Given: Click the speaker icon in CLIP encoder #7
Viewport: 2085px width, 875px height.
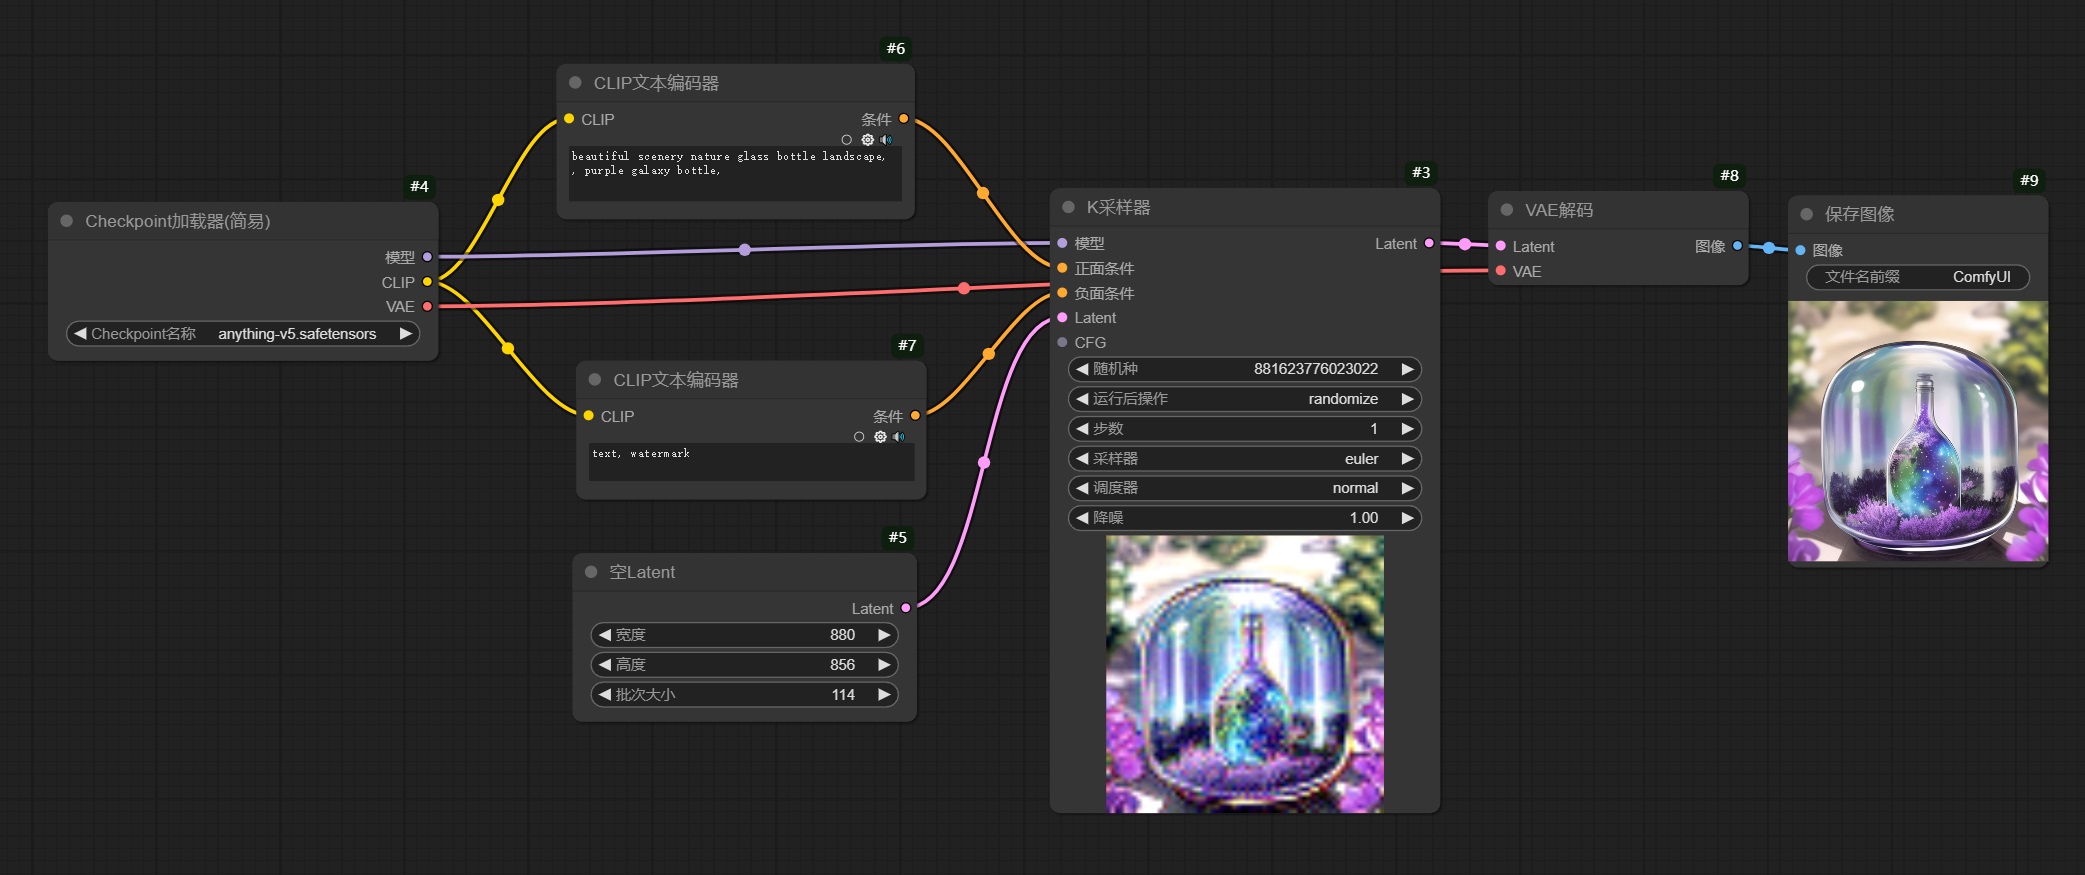Looking at the screenshot, I should (x=899, y=437).
